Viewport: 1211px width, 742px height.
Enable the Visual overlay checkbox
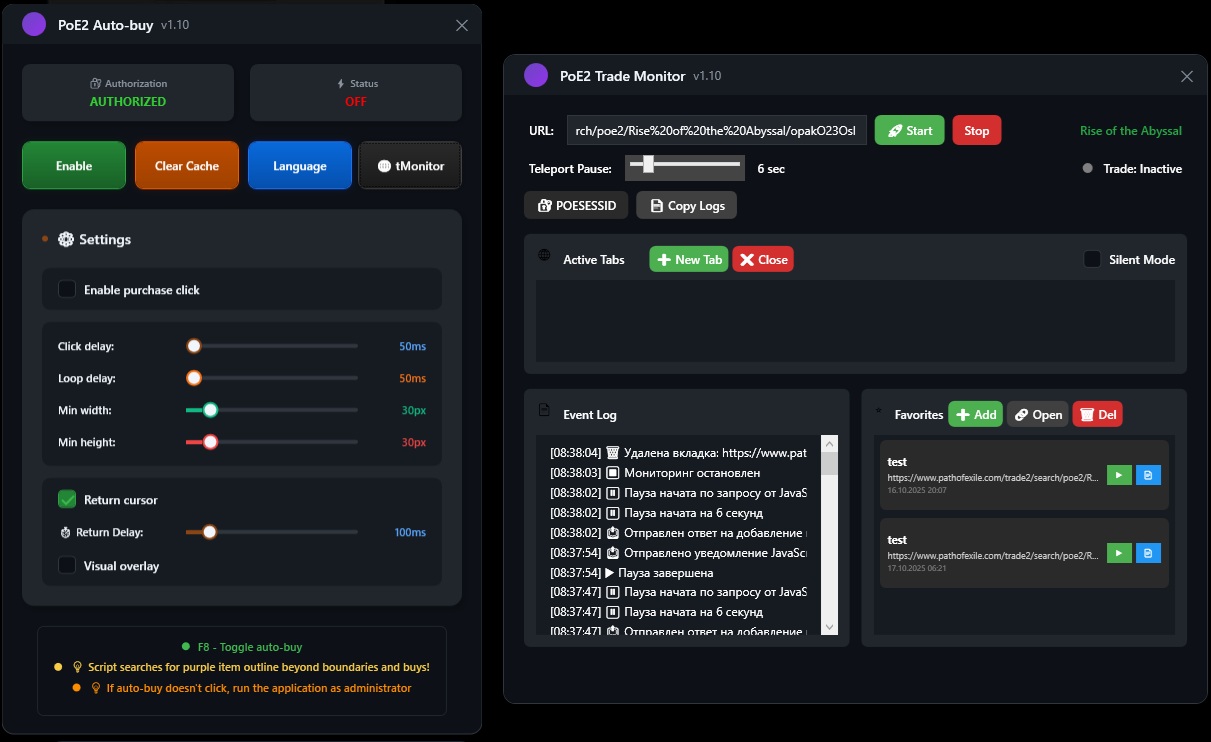(67, 565)
